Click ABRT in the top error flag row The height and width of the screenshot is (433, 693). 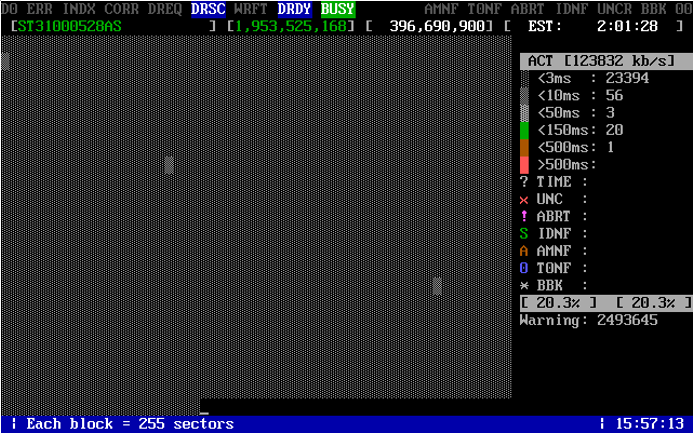(528, 9)
